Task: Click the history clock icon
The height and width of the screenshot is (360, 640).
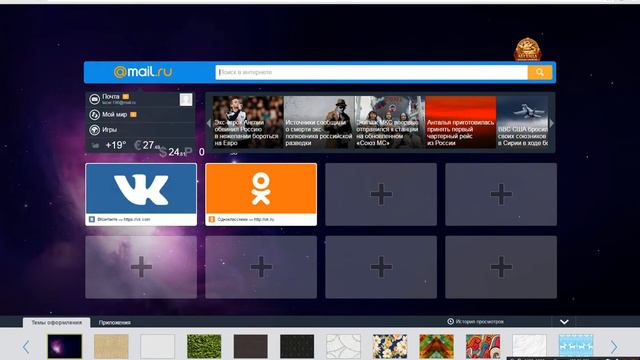Action: point(450,322)
